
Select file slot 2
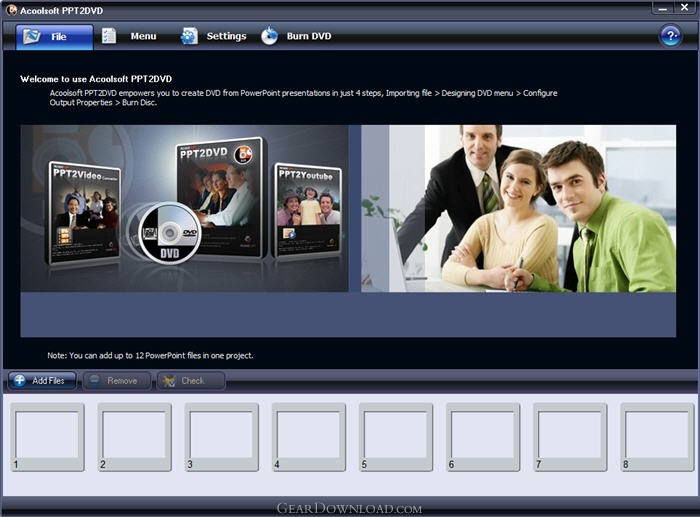point(134,437)
